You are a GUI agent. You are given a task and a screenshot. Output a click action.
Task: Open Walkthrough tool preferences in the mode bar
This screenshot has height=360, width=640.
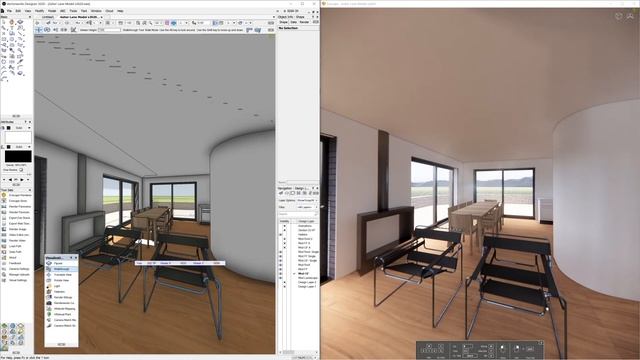pos(73,30)
